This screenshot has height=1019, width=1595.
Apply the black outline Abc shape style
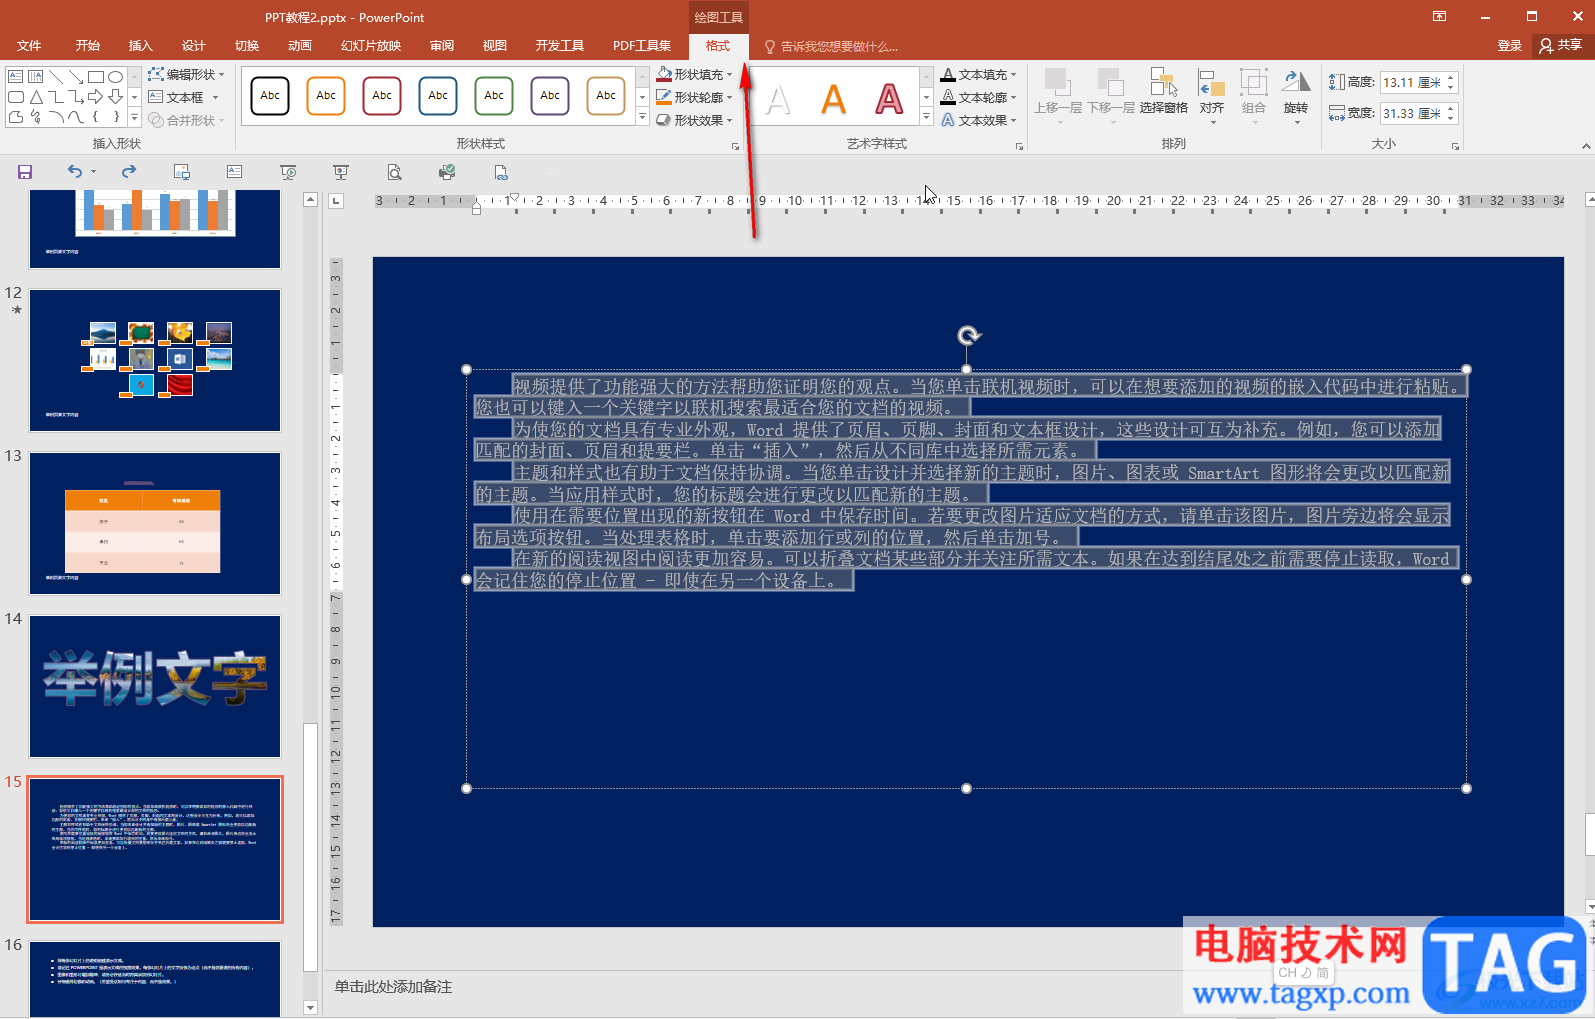coord(270,96)
